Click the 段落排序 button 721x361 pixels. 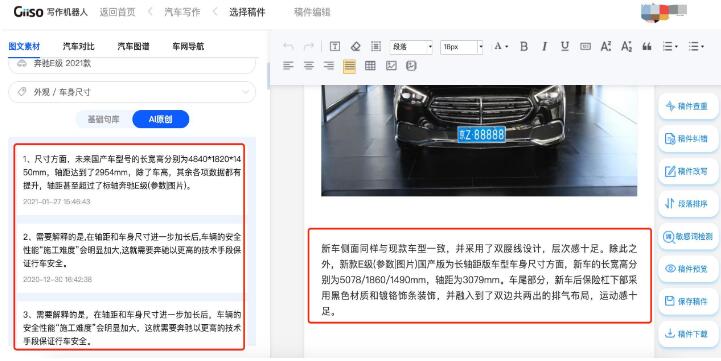click(x=688, y=204)
